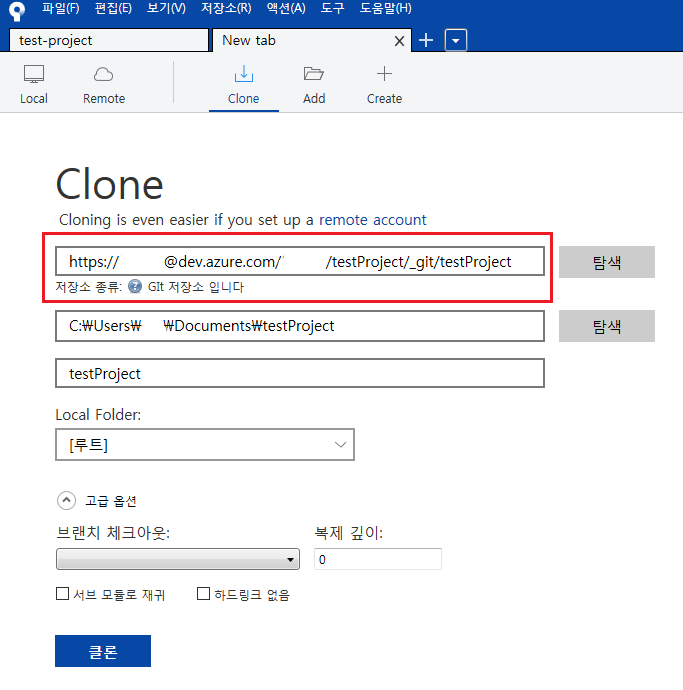Click the source URL input field
Viewport: 683px width, 690px height.
click(300, 261)
